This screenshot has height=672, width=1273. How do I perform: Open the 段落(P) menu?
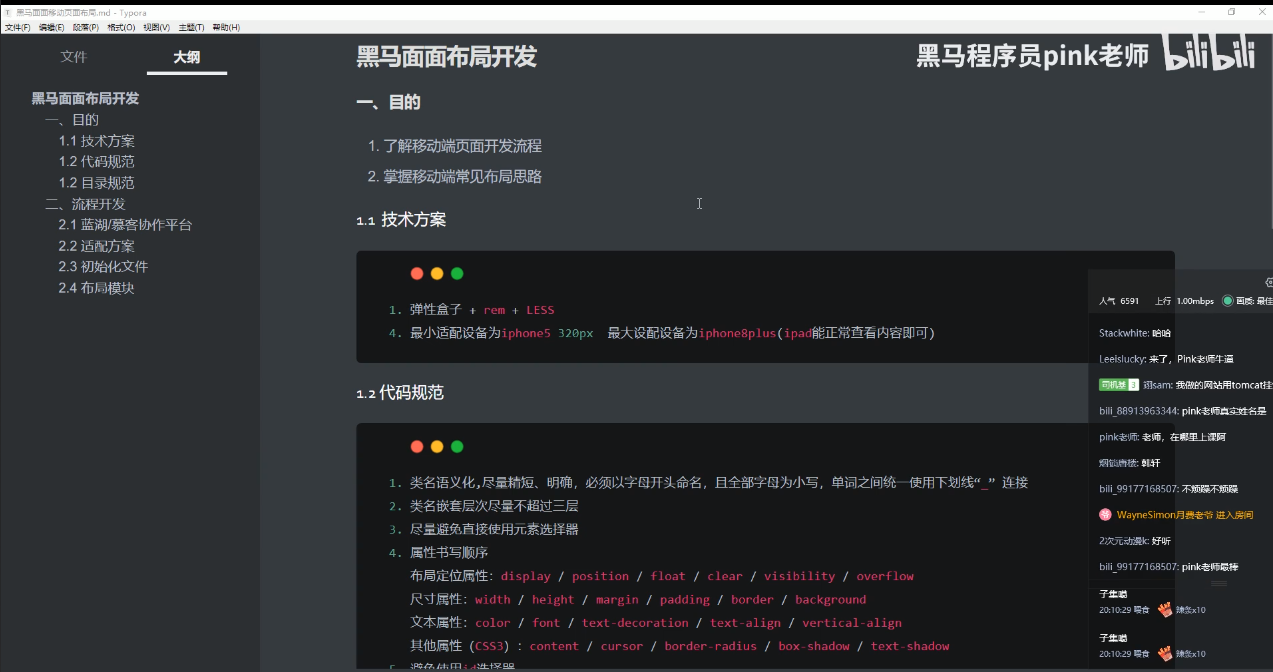click(x=86, y=27)
